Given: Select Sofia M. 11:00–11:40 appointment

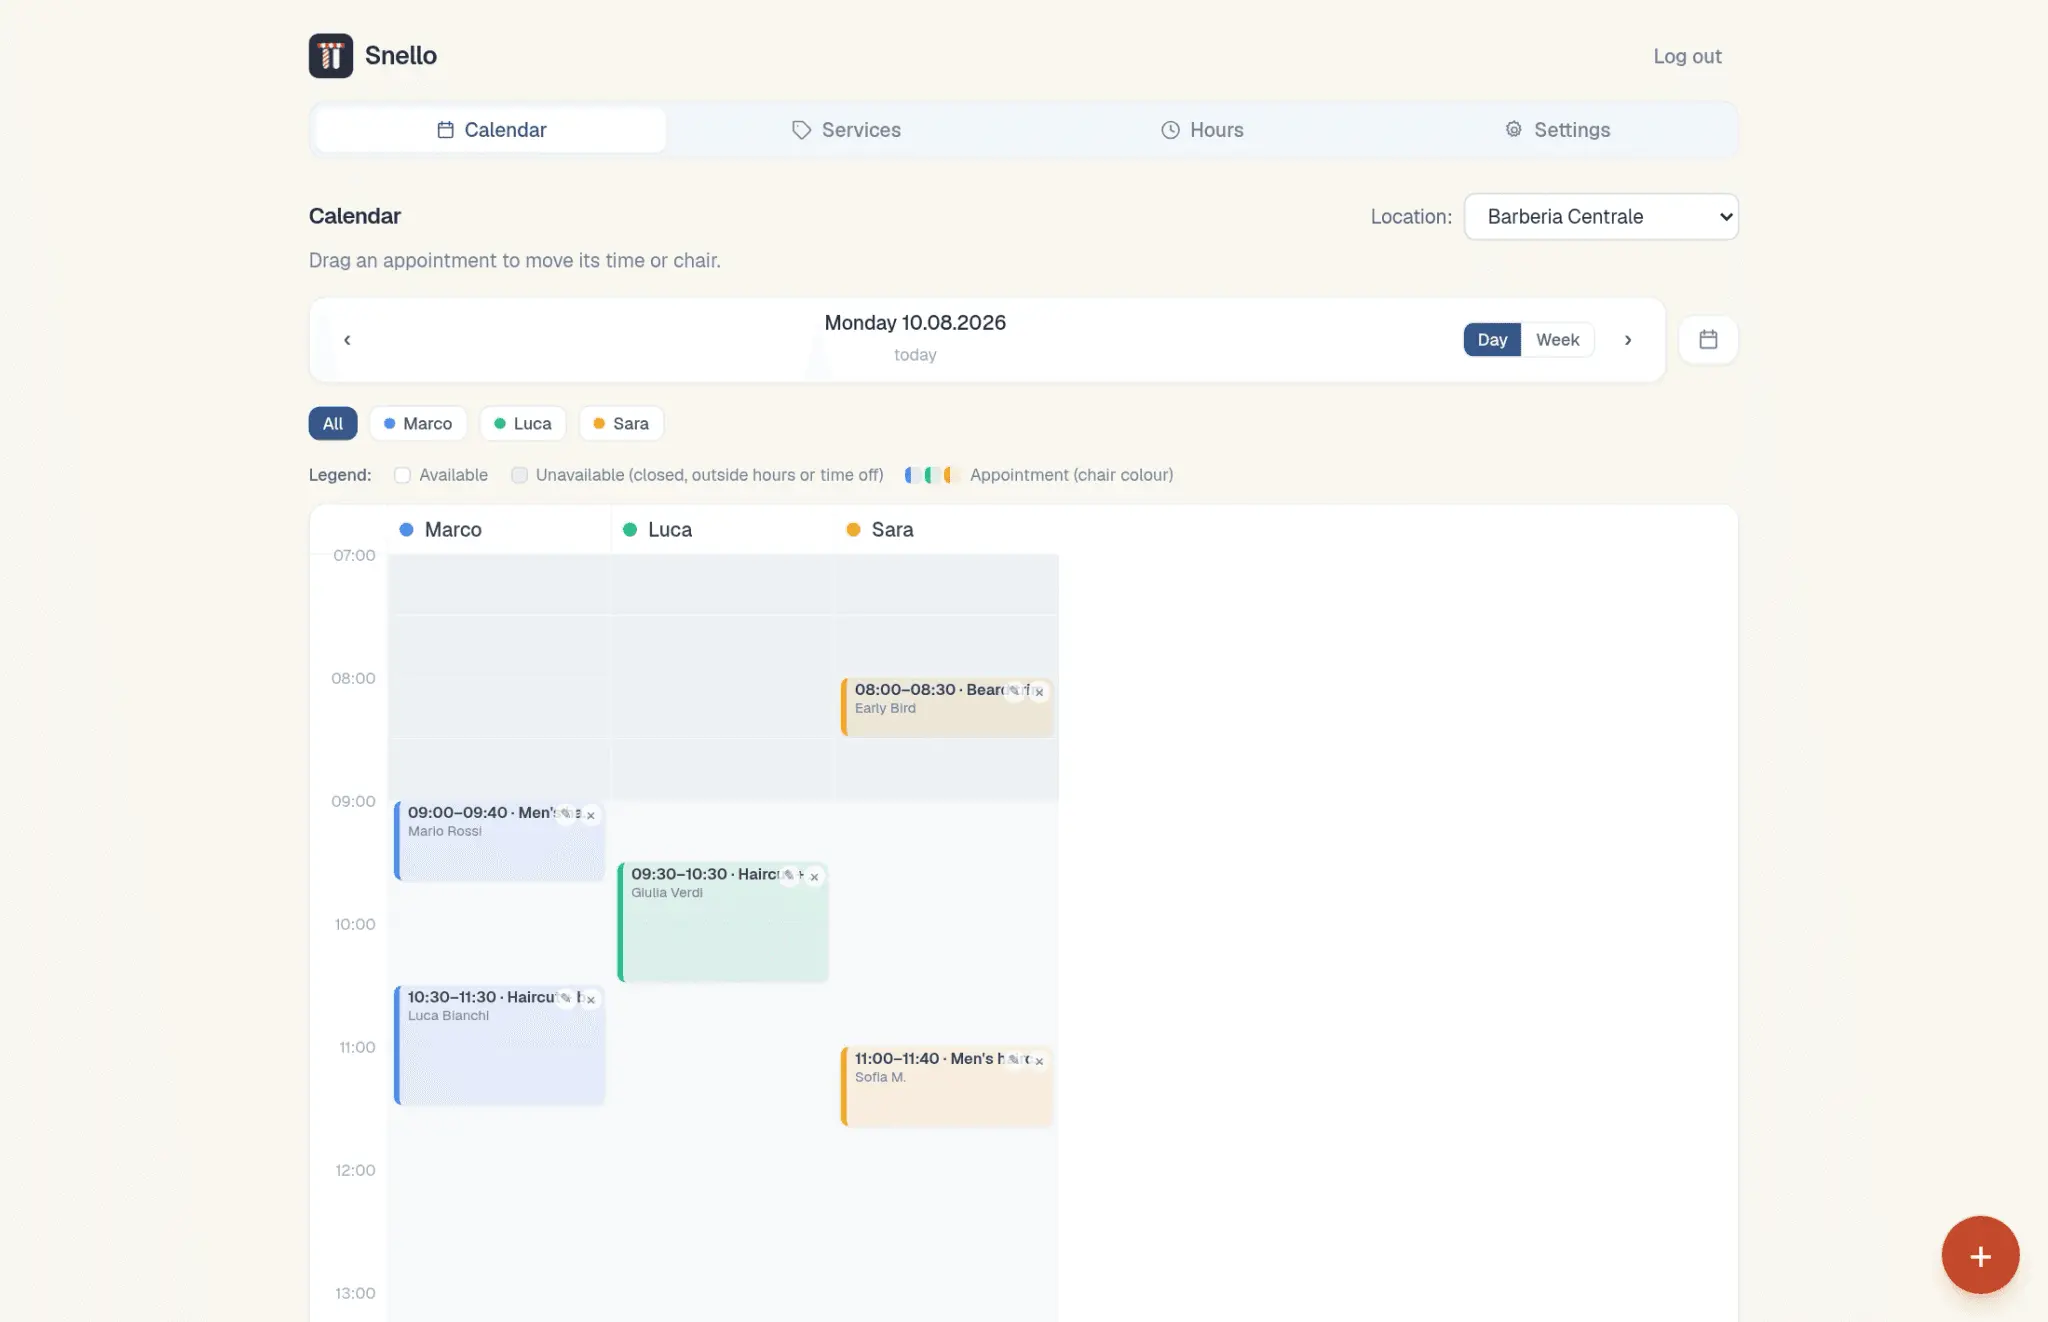Looking at the screenshot, I should coord(947,1087).
